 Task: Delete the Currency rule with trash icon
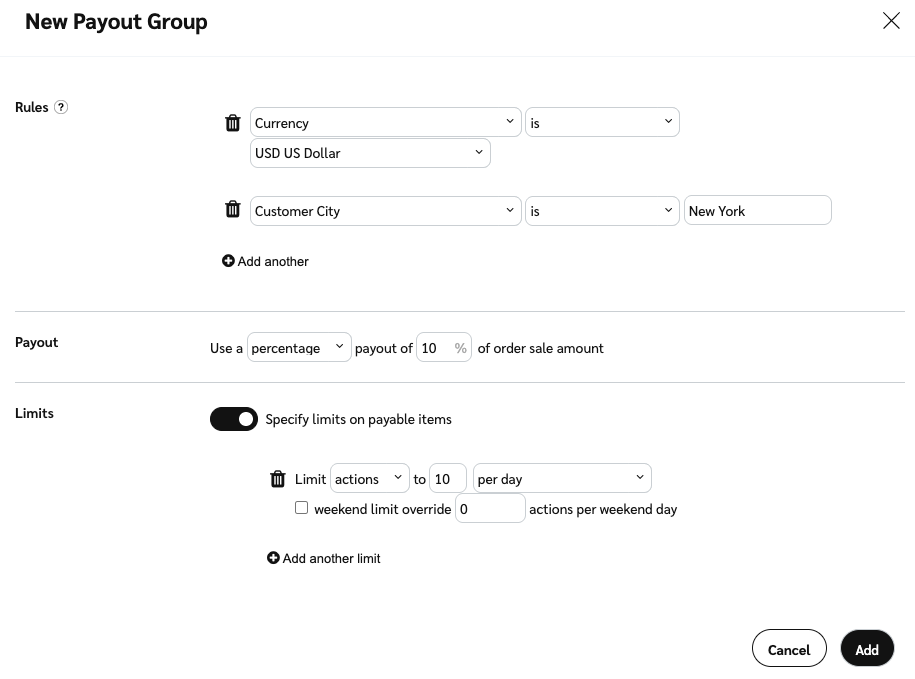(233, 123)
